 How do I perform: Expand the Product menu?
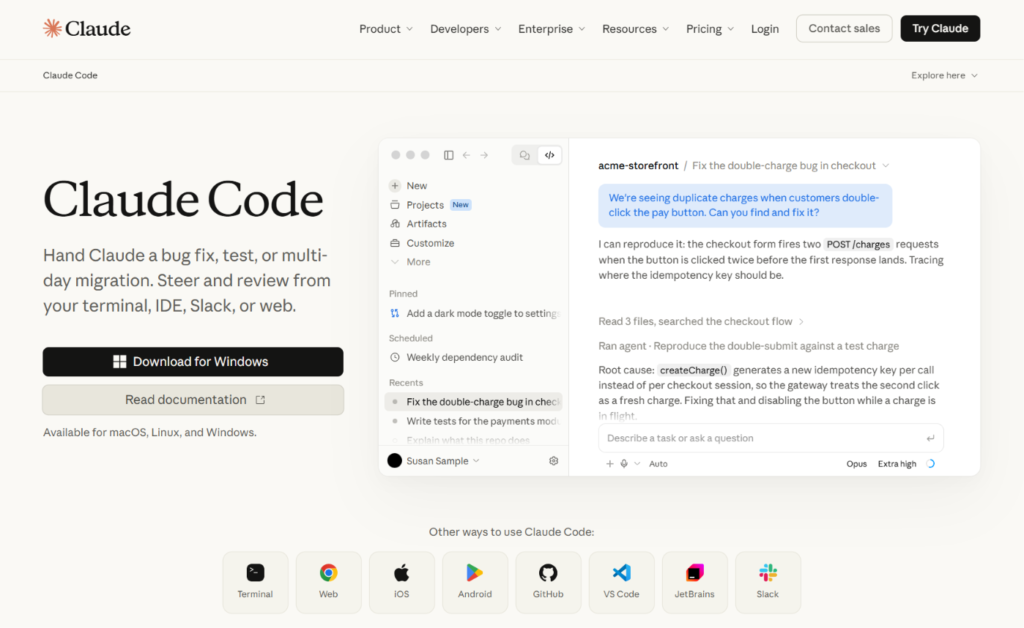click(x=386, y=29)
